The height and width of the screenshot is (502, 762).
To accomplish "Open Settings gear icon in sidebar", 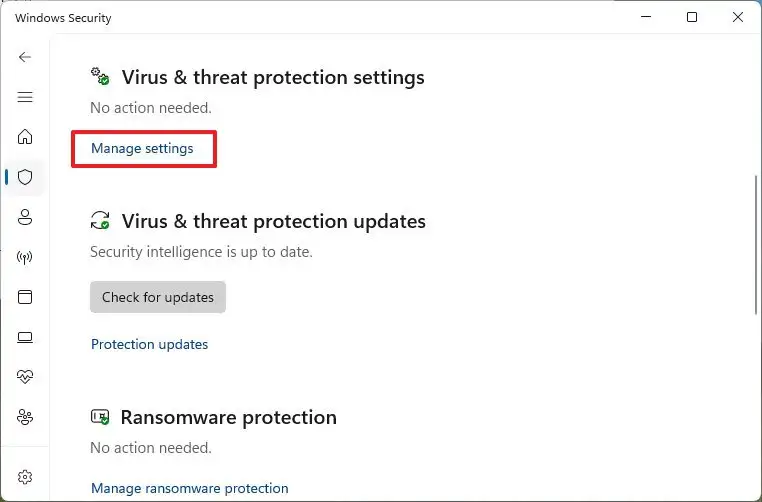I will (25, 477).
